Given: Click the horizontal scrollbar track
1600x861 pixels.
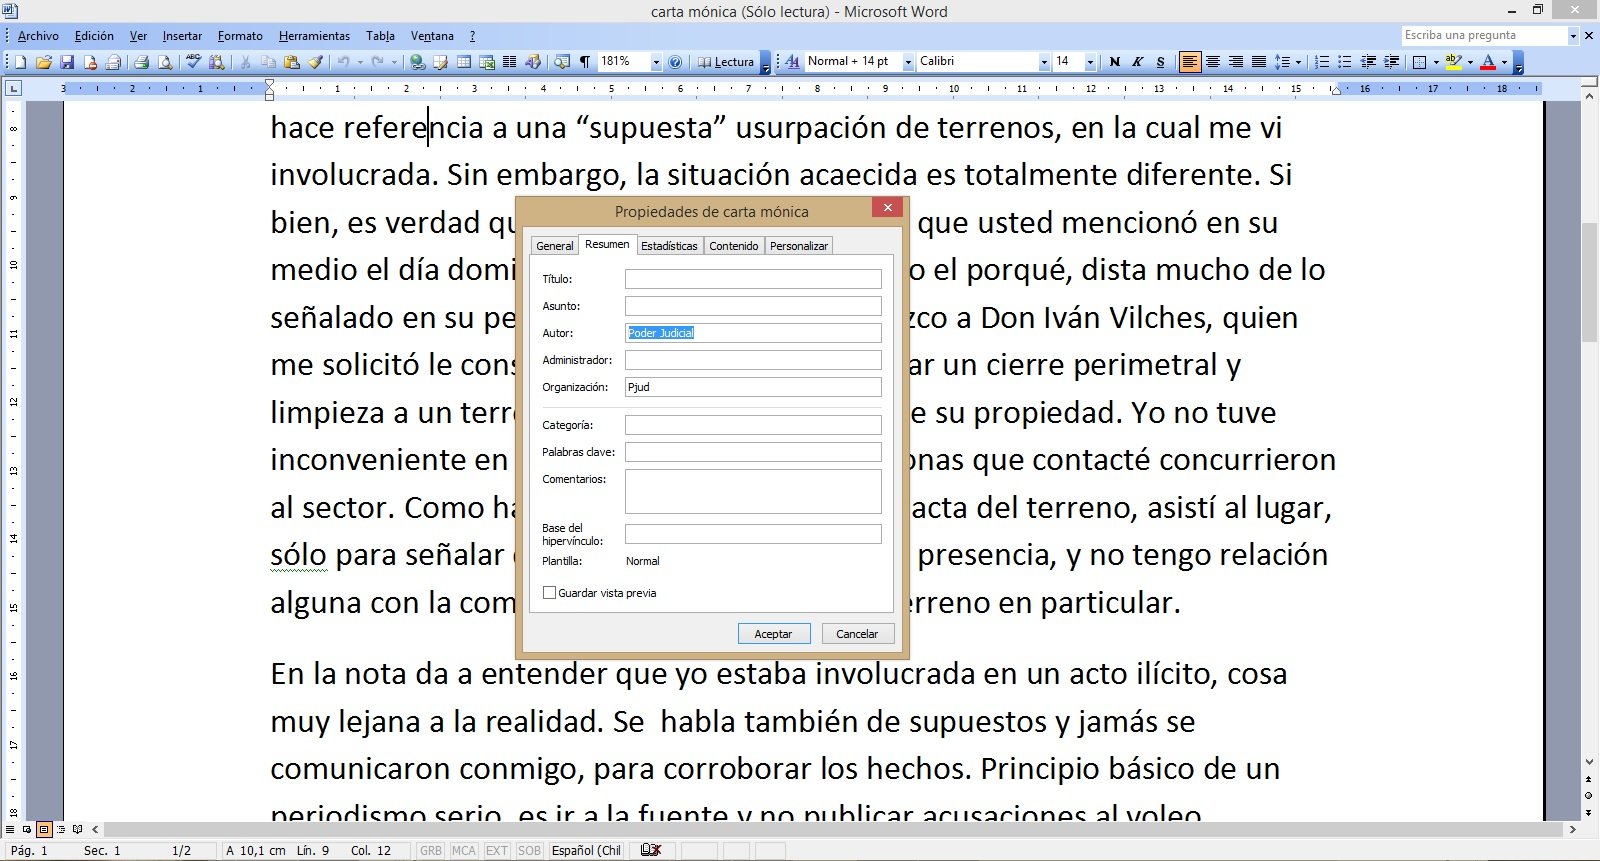Looking at the screenshot, I should click(834, 829).
